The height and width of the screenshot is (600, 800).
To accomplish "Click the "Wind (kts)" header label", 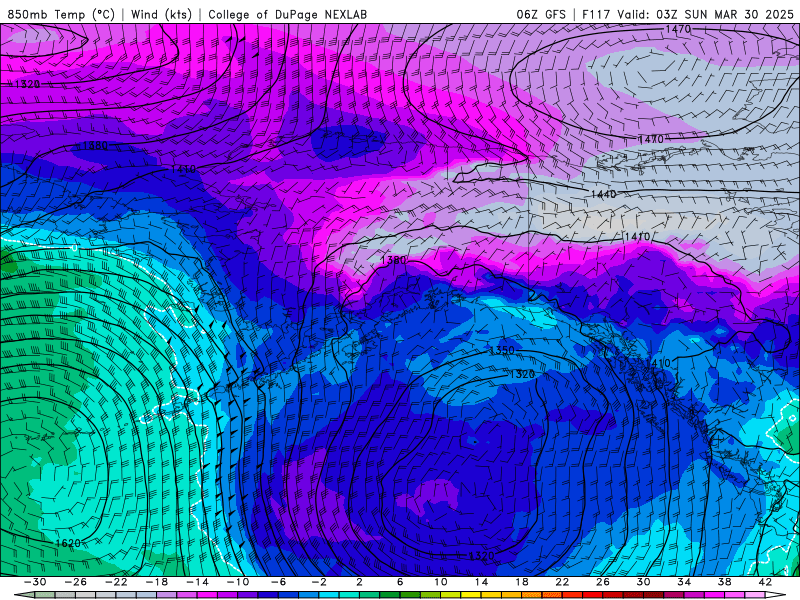I will pyautogui.click(x=161, y=14).
